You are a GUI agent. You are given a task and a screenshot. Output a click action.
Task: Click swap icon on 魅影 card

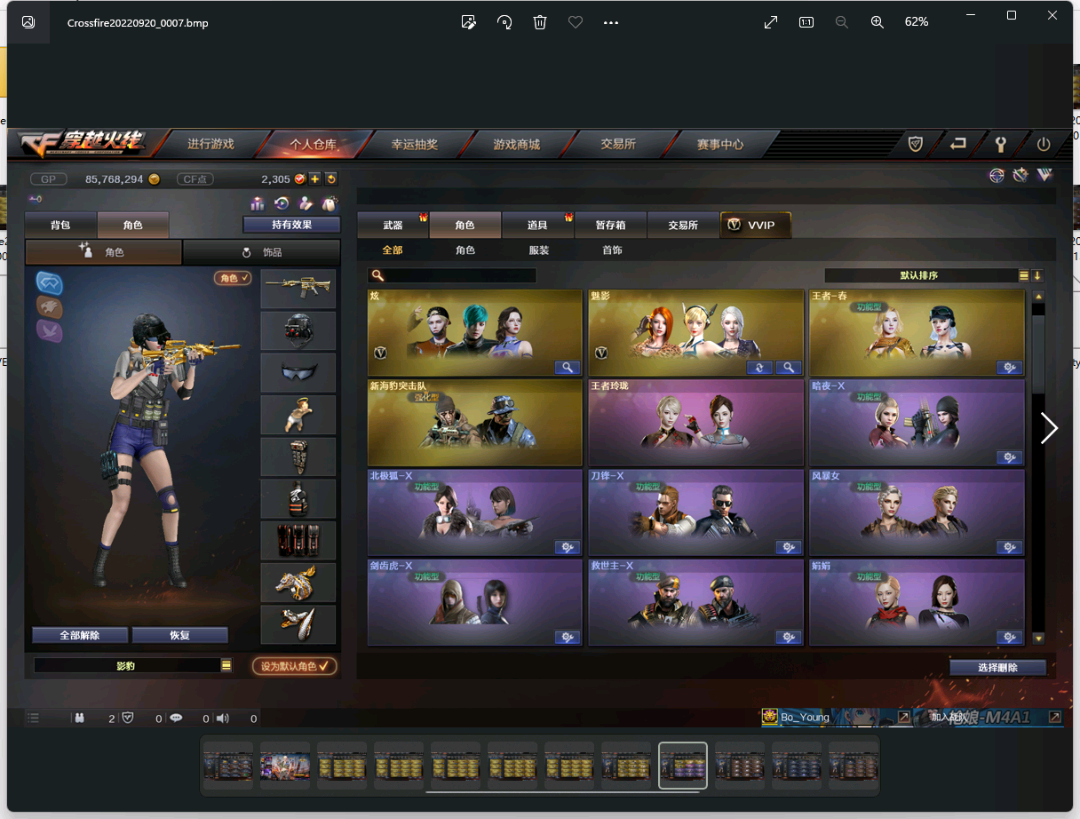(x=760, y=367)
